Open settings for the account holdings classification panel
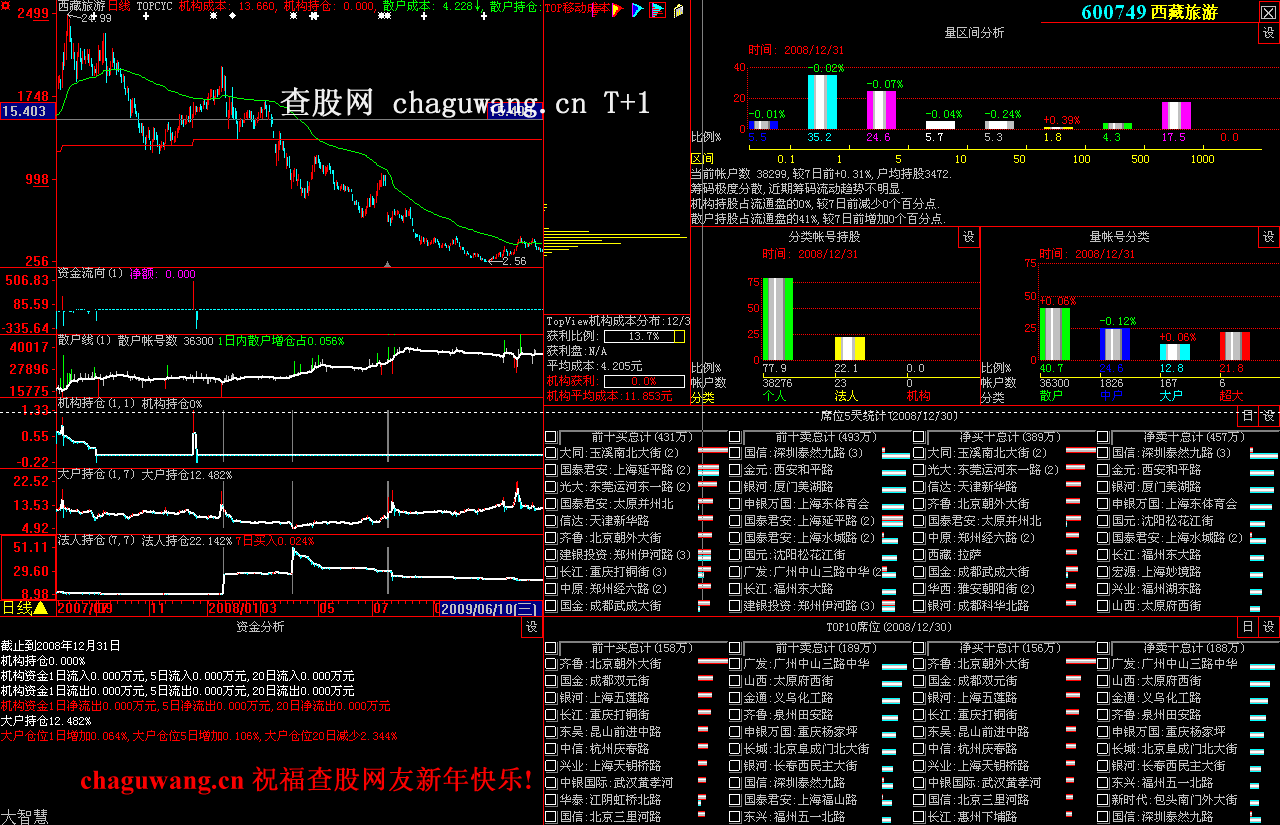Image resolution: width=1280 pixels, height=825 pixels. 968,237
